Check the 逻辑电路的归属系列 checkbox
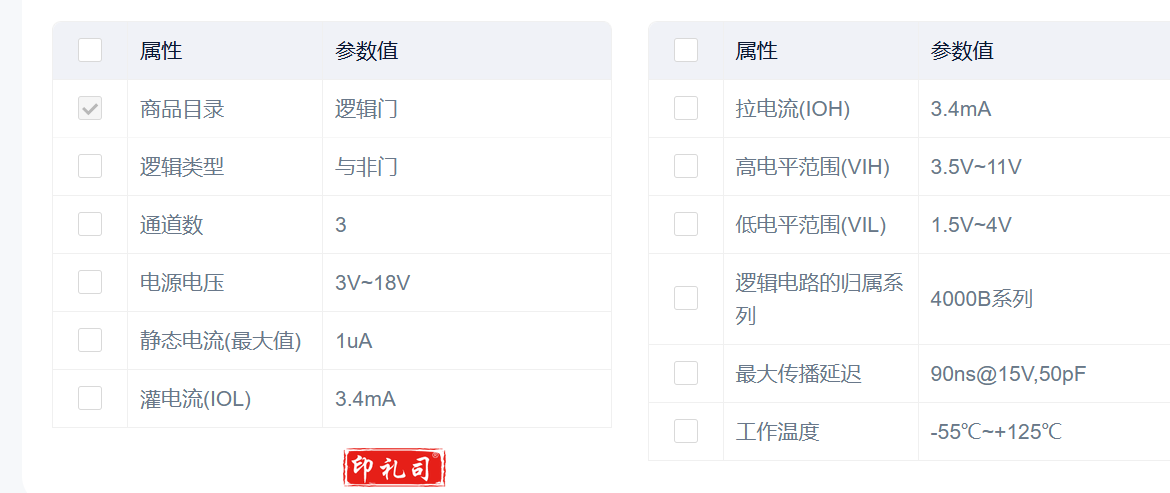The width and height of the screenshot is (1170, 493). pyautogui.click(x=686, y=298)
